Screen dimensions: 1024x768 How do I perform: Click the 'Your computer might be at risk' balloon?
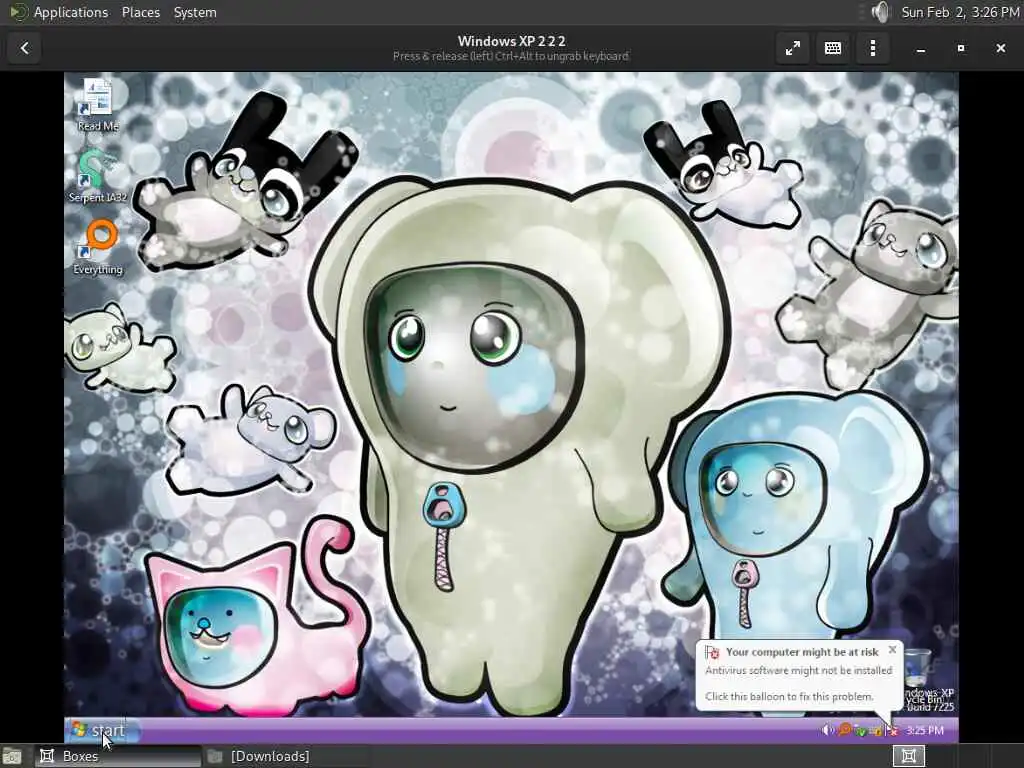[799, 675]
